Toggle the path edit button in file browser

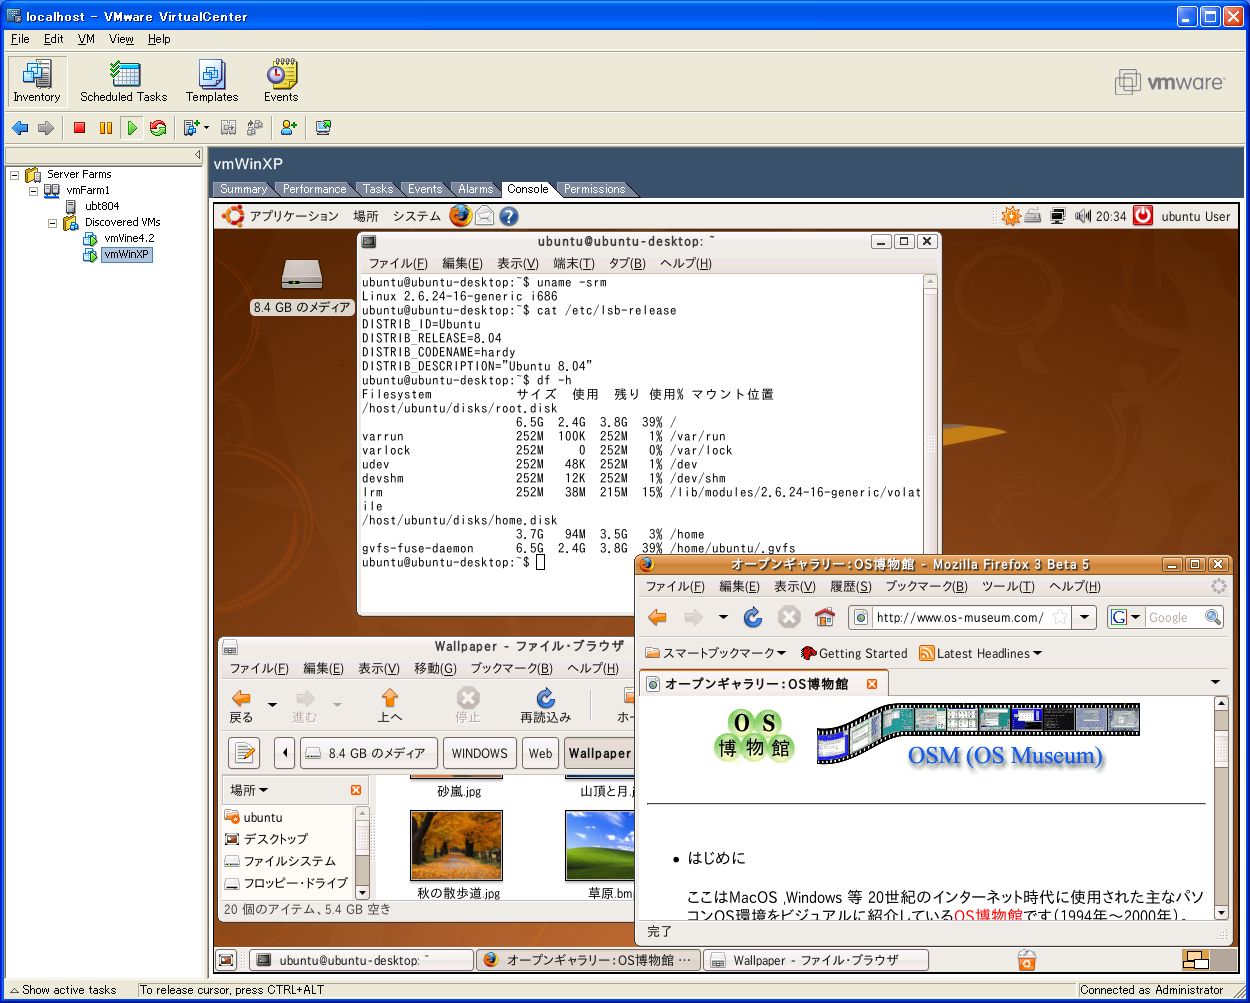point(244,753)
